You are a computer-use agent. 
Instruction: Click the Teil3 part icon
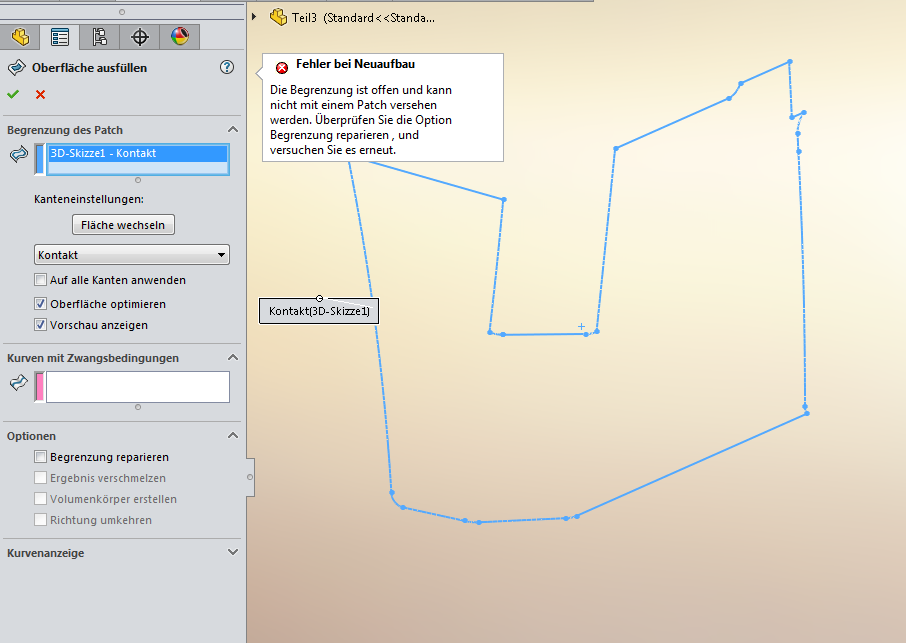click(279, 17)
